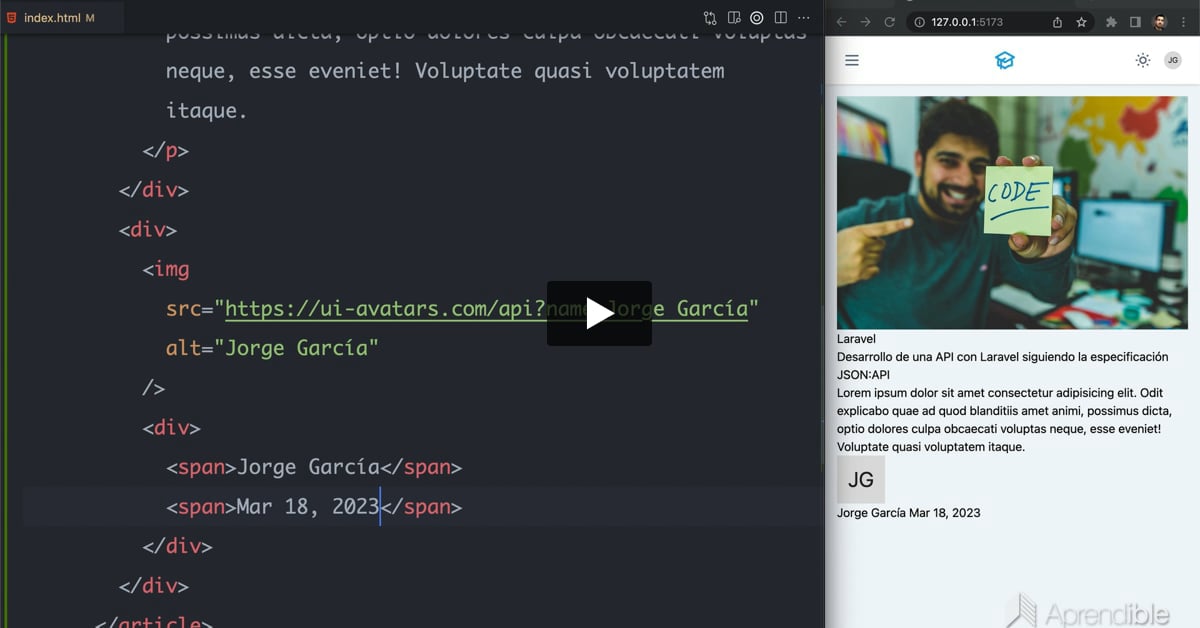Toggle the browser side panel icon
The width and height of the screenshot is (1200, 628).
coord(1135,22)
